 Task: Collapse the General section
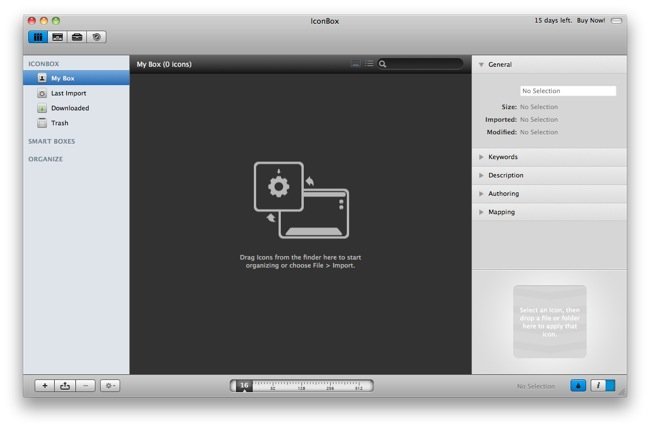tap(481, 65)
